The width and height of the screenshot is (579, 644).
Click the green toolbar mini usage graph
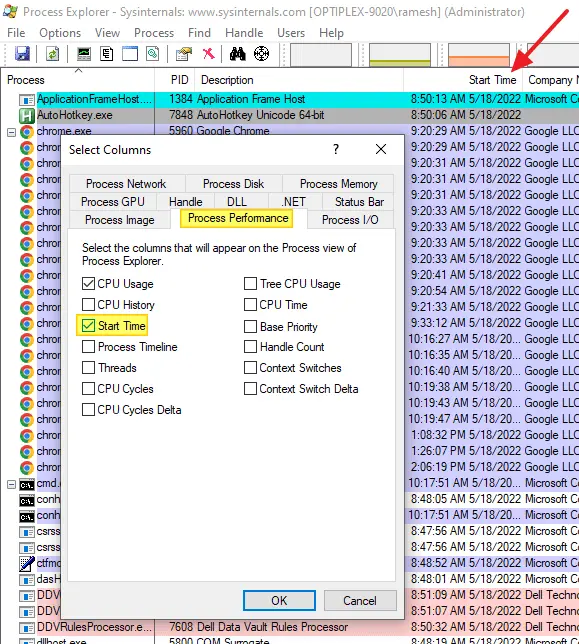pyautogui.click(x=400, y=55)
